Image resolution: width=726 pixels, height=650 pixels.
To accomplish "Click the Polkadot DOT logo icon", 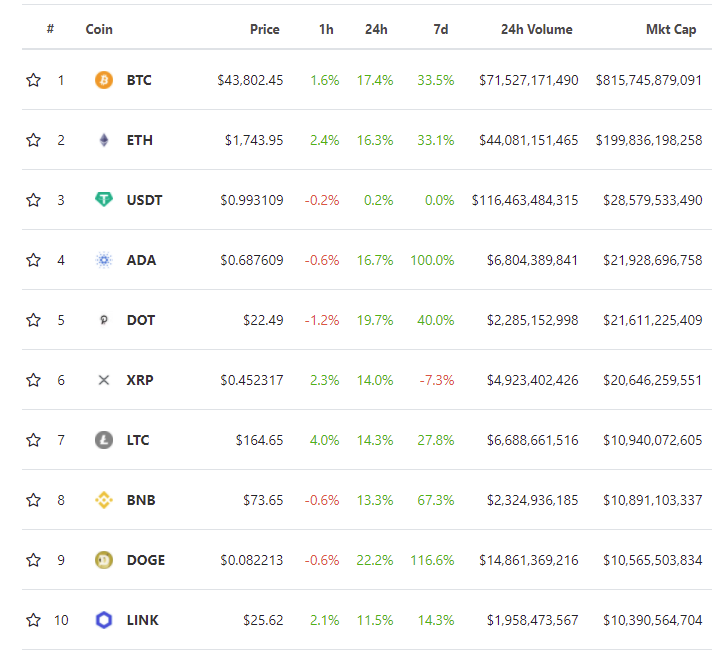I will click(x=104, y=320).
